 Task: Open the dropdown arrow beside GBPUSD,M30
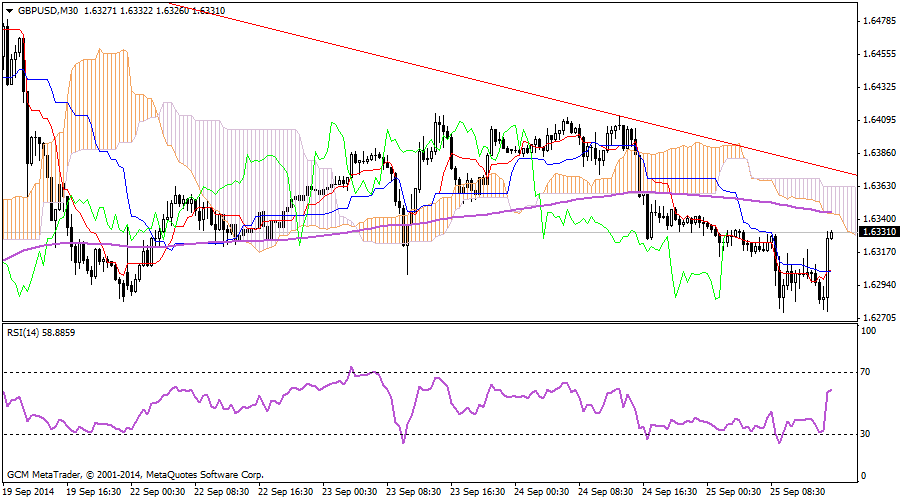[x=9, y=10]
